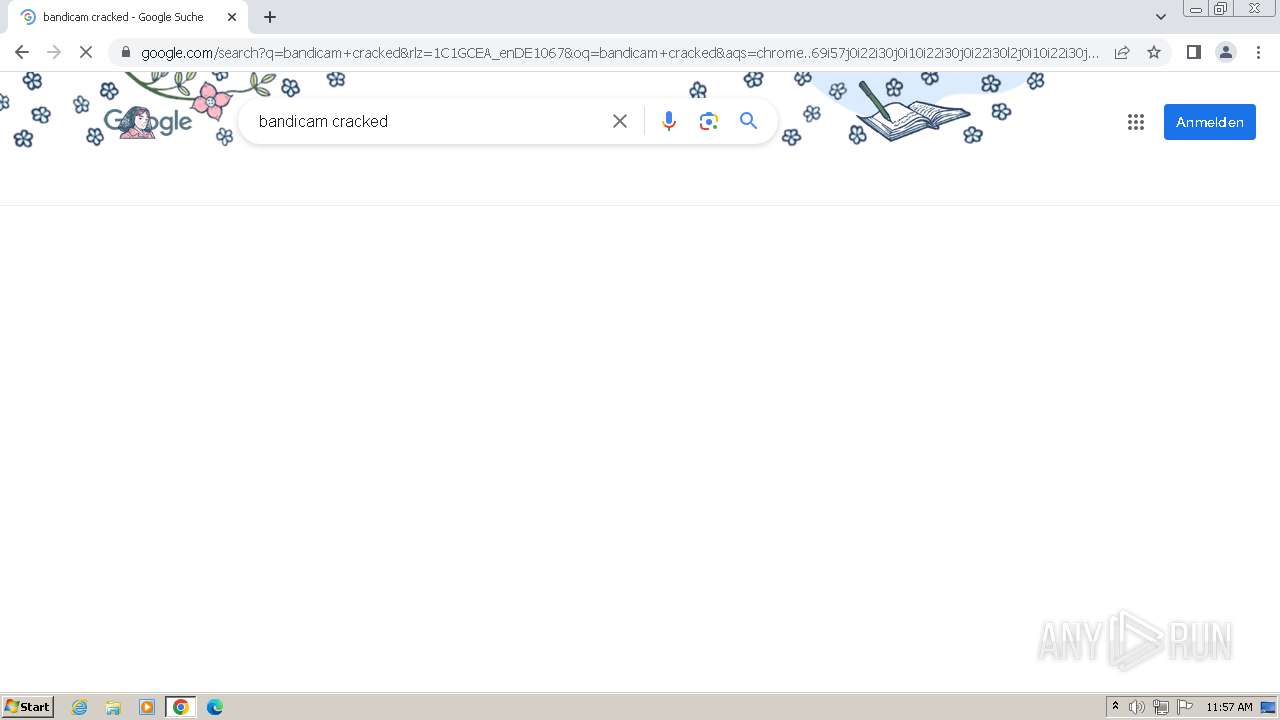Open the Windows Start menu
Screen dimensions: 1280x720
tap(28, 707)
